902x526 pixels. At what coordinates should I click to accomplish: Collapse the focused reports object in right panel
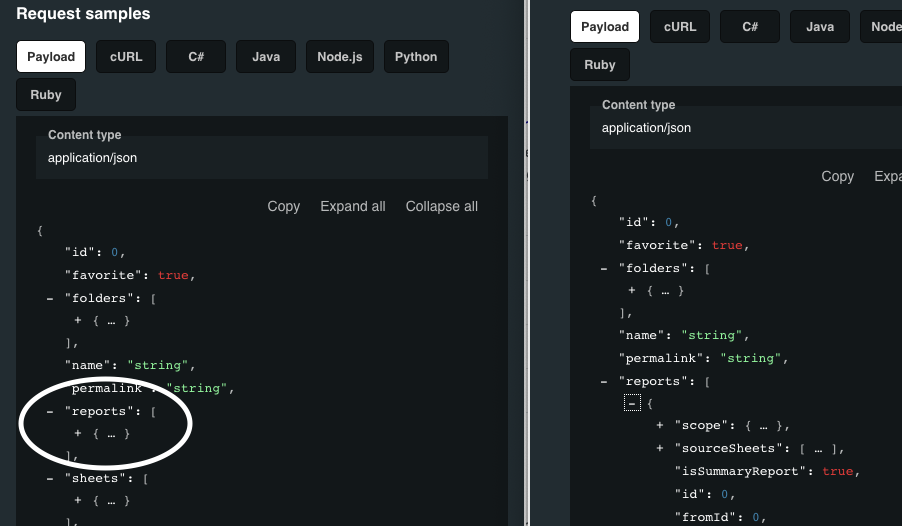point(632,403)
